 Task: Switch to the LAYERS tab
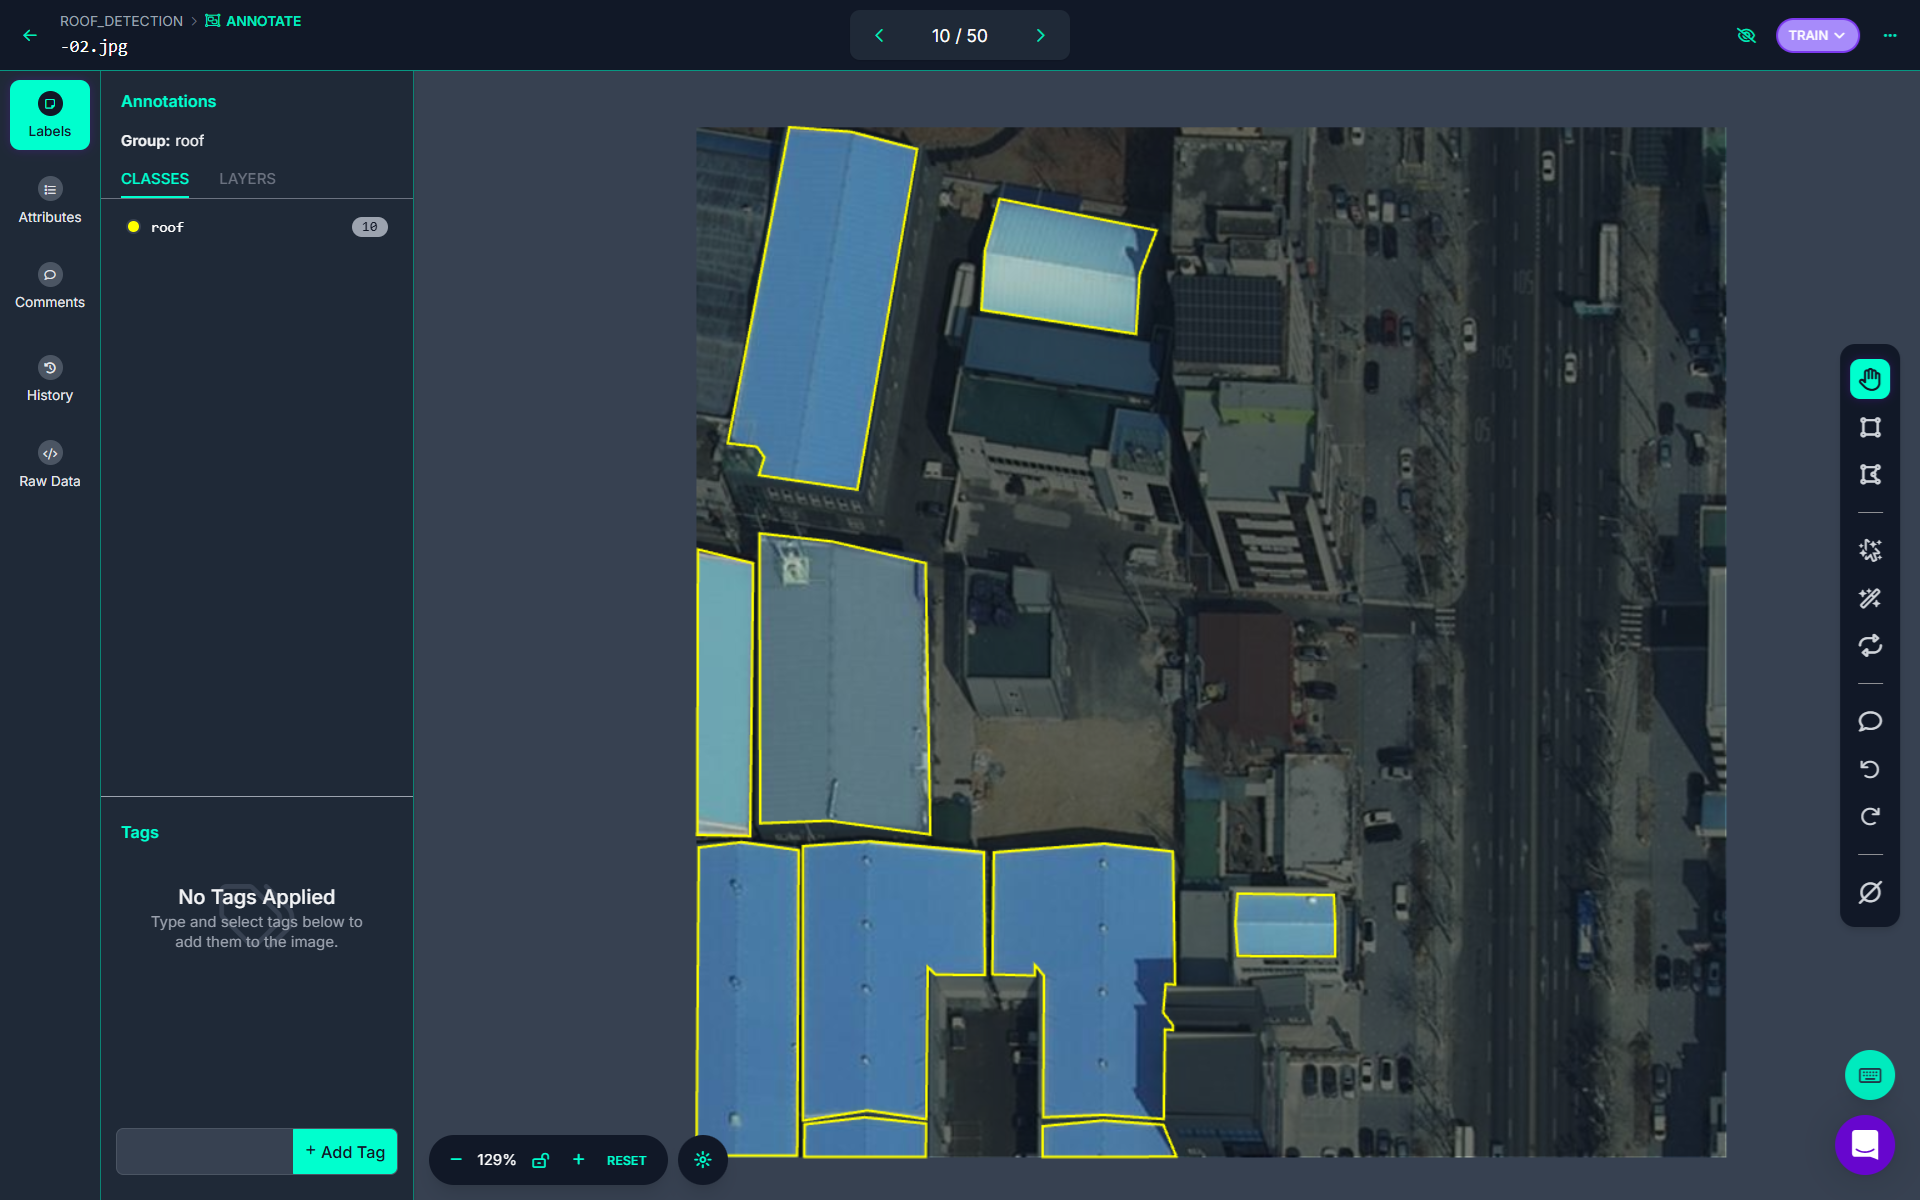click(247, 179)
